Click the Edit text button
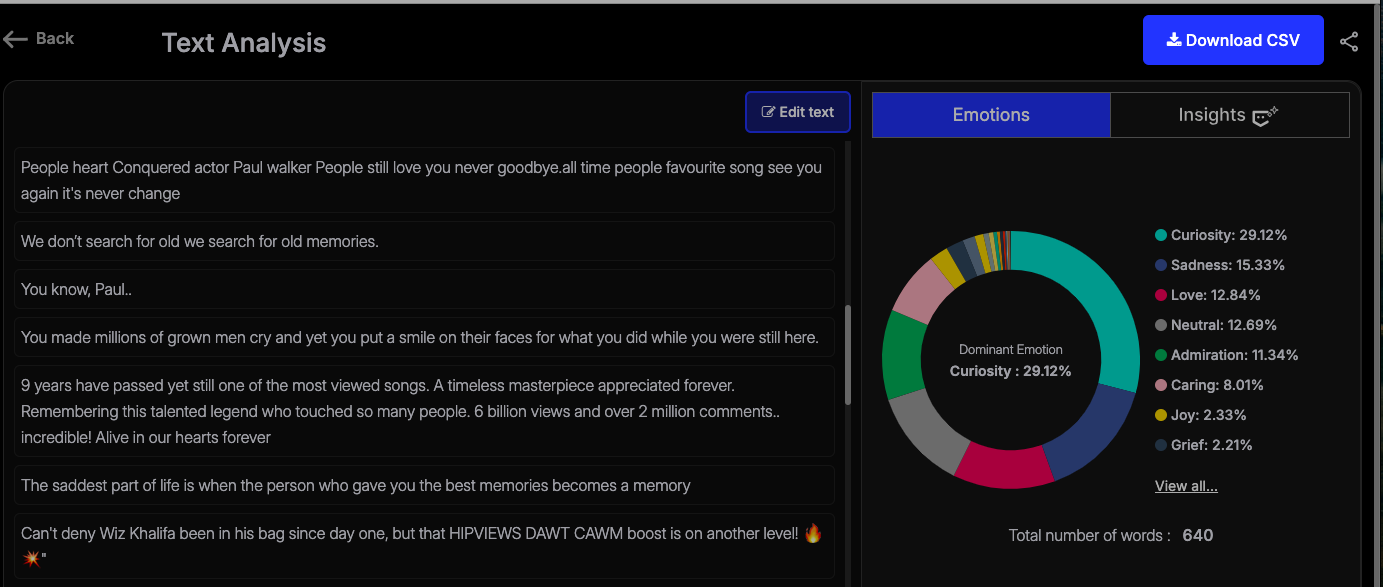The image size is (1383, 587). (x=798, y=112)
